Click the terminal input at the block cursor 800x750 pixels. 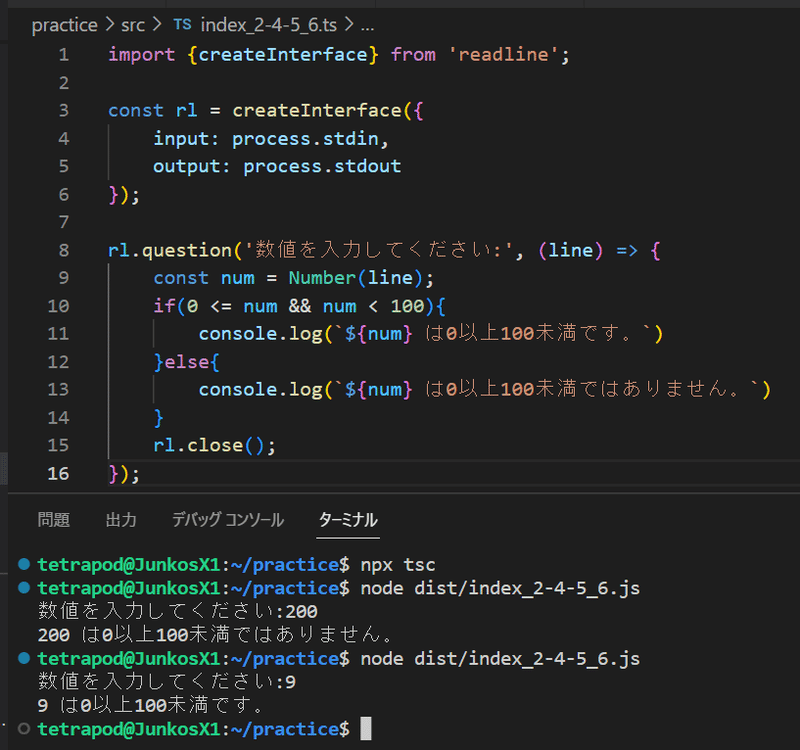365,728
